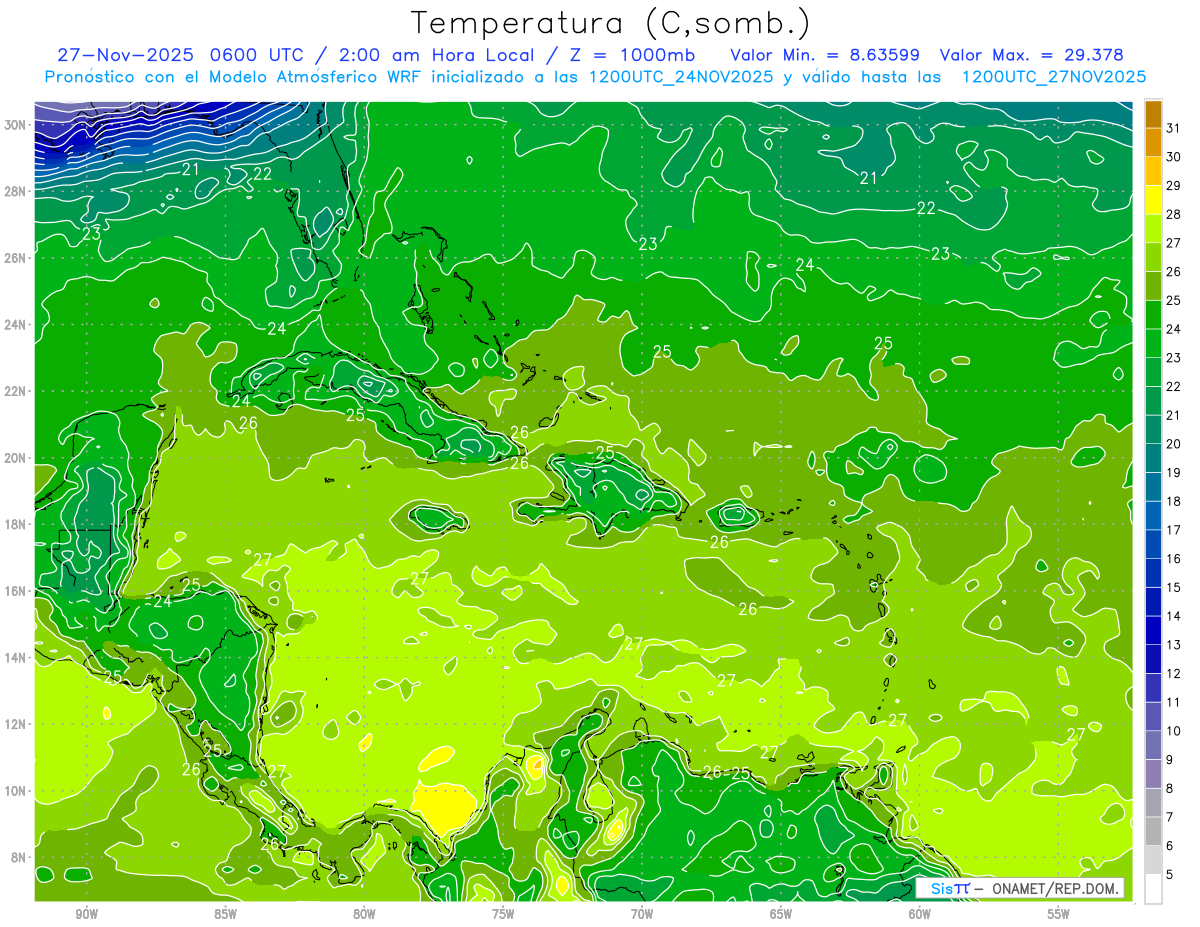Click the title 'Temperatura (C,somb.)'
This screenshot has width=1200, height=927.
(611, 23)
